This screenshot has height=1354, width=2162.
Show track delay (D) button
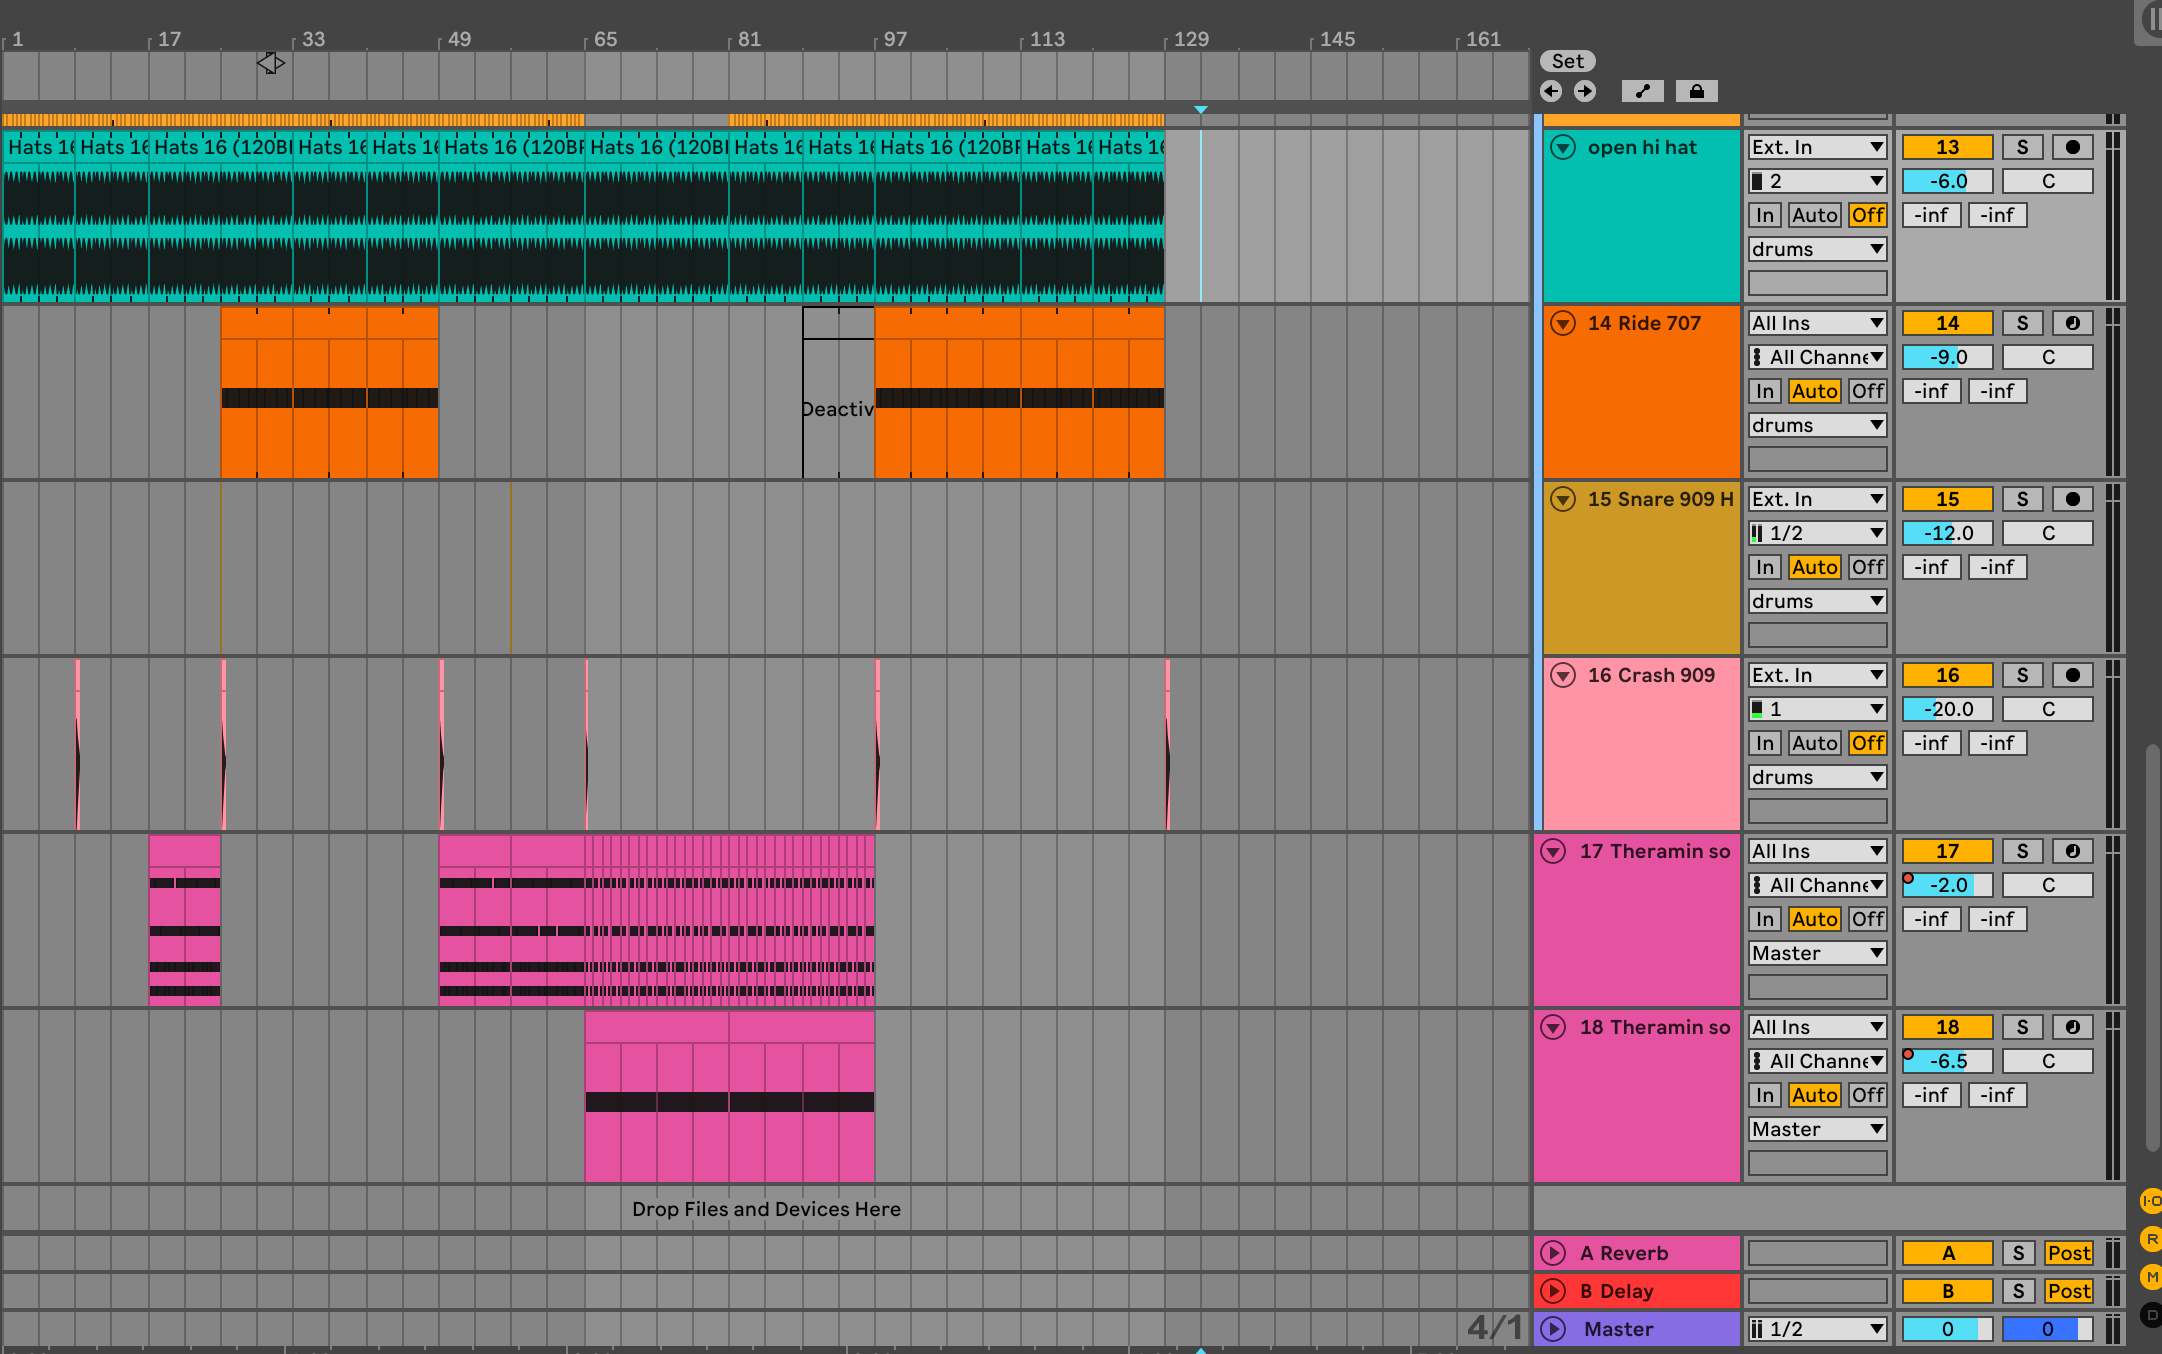click(x=2151, y=1315)
